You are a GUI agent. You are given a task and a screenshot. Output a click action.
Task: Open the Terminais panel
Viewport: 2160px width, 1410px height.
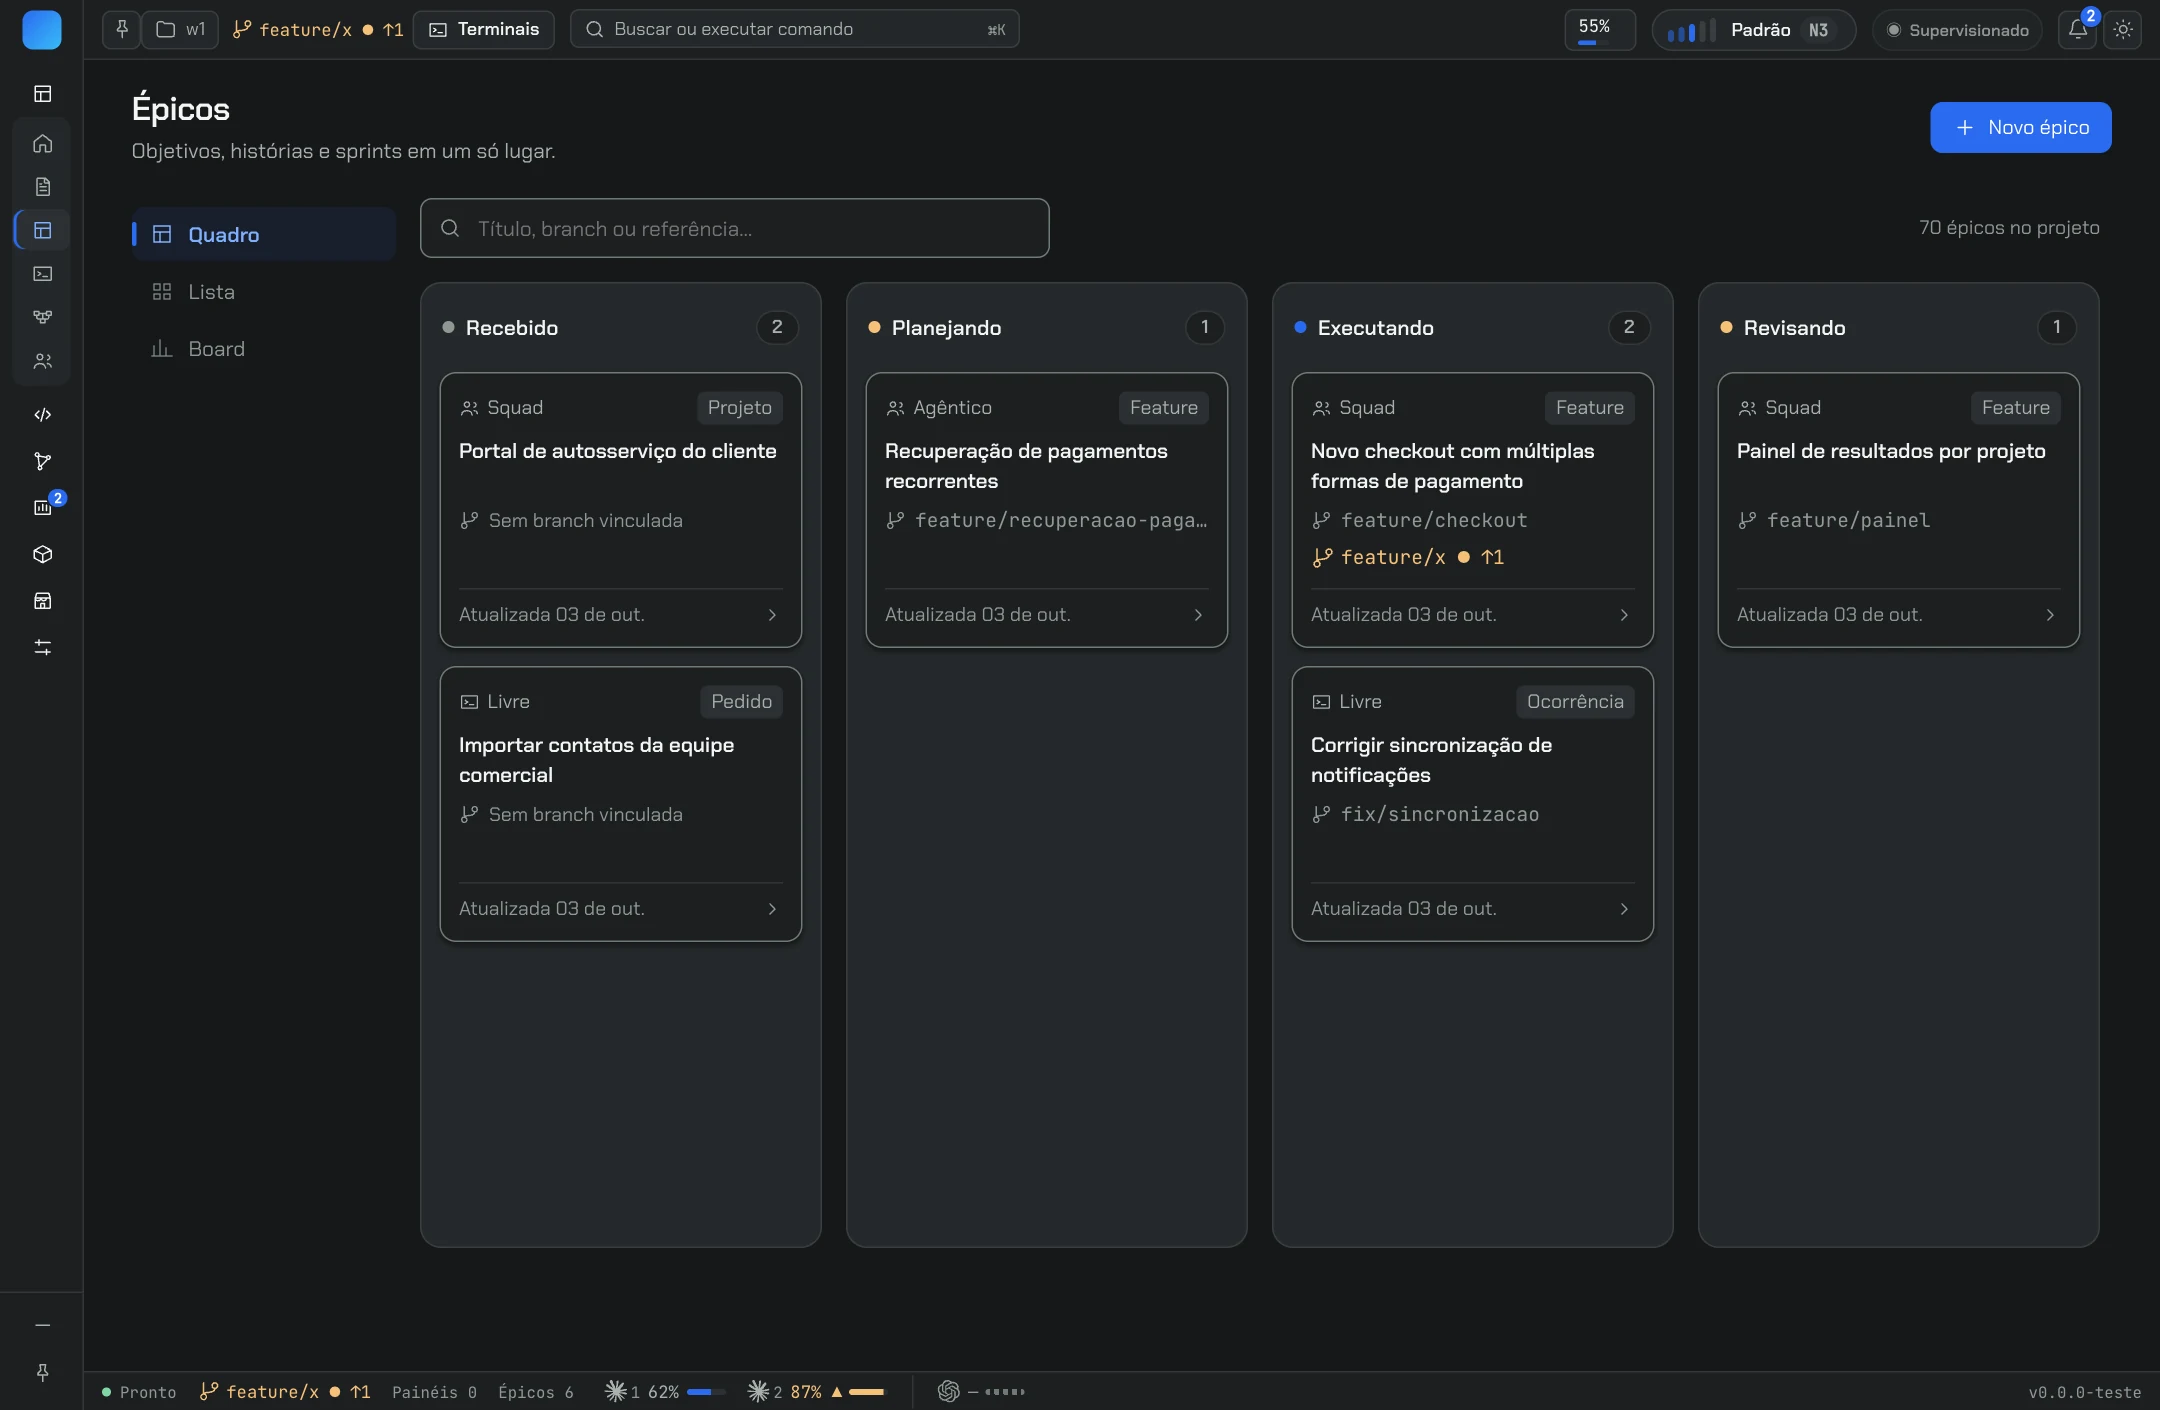click(484, 29)
